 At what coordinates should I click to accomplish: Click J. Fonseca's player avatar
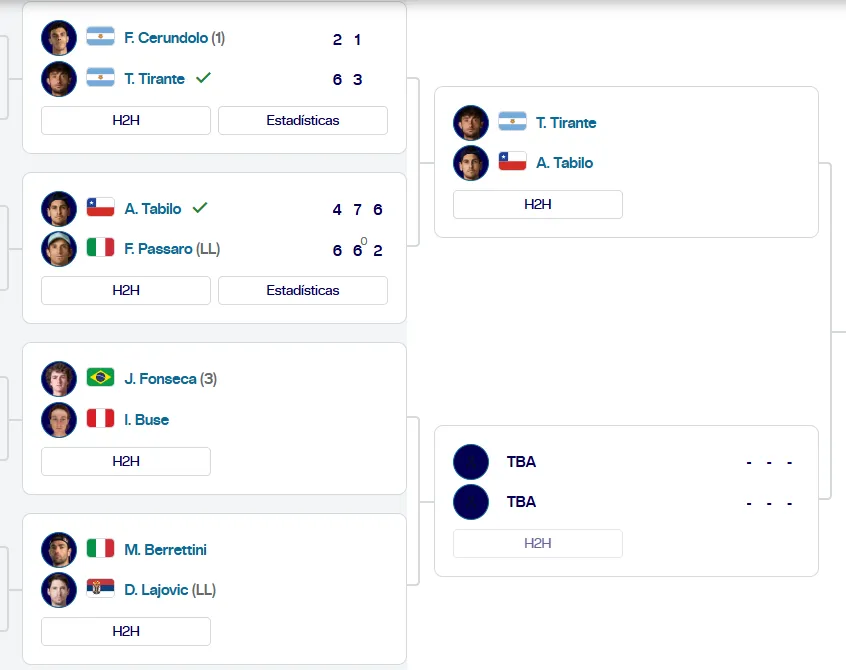click(x=59, y=379)
